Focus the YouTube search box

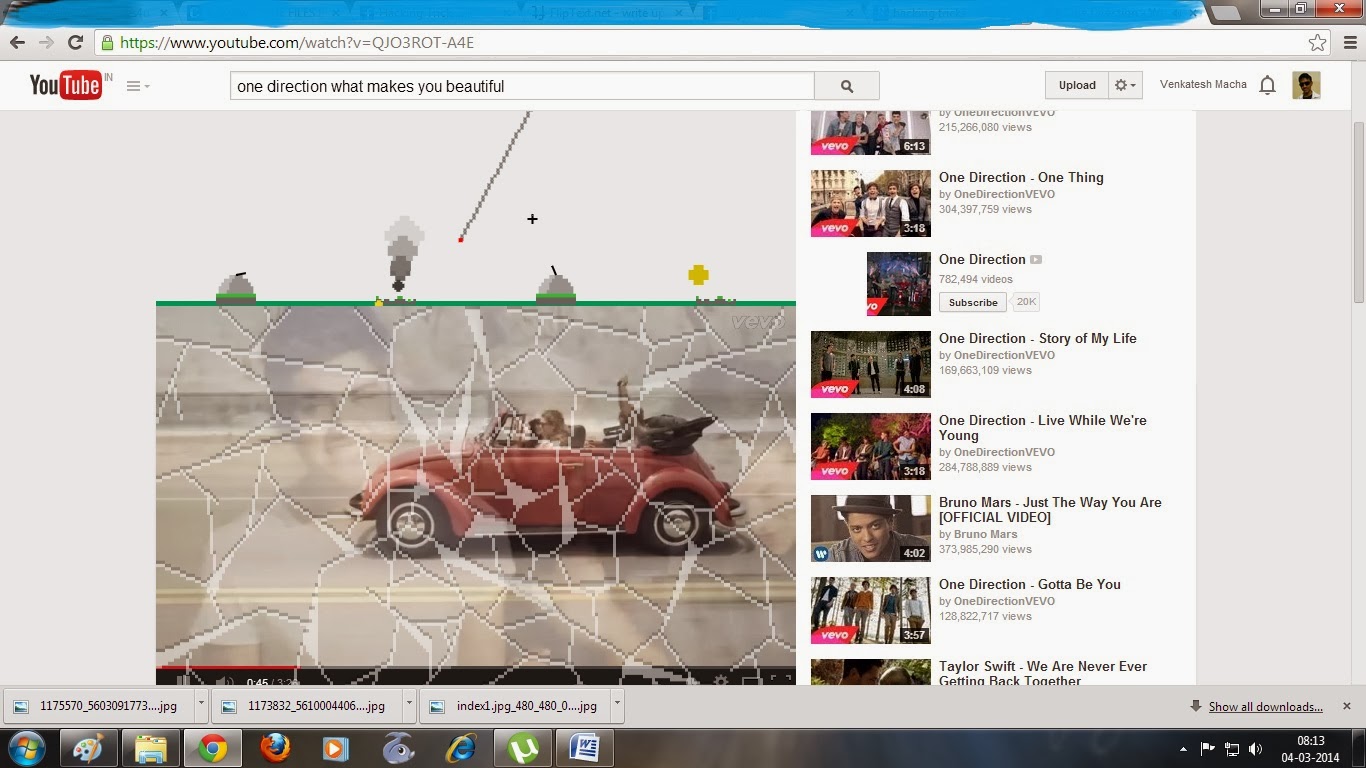(x=522, y=86)
